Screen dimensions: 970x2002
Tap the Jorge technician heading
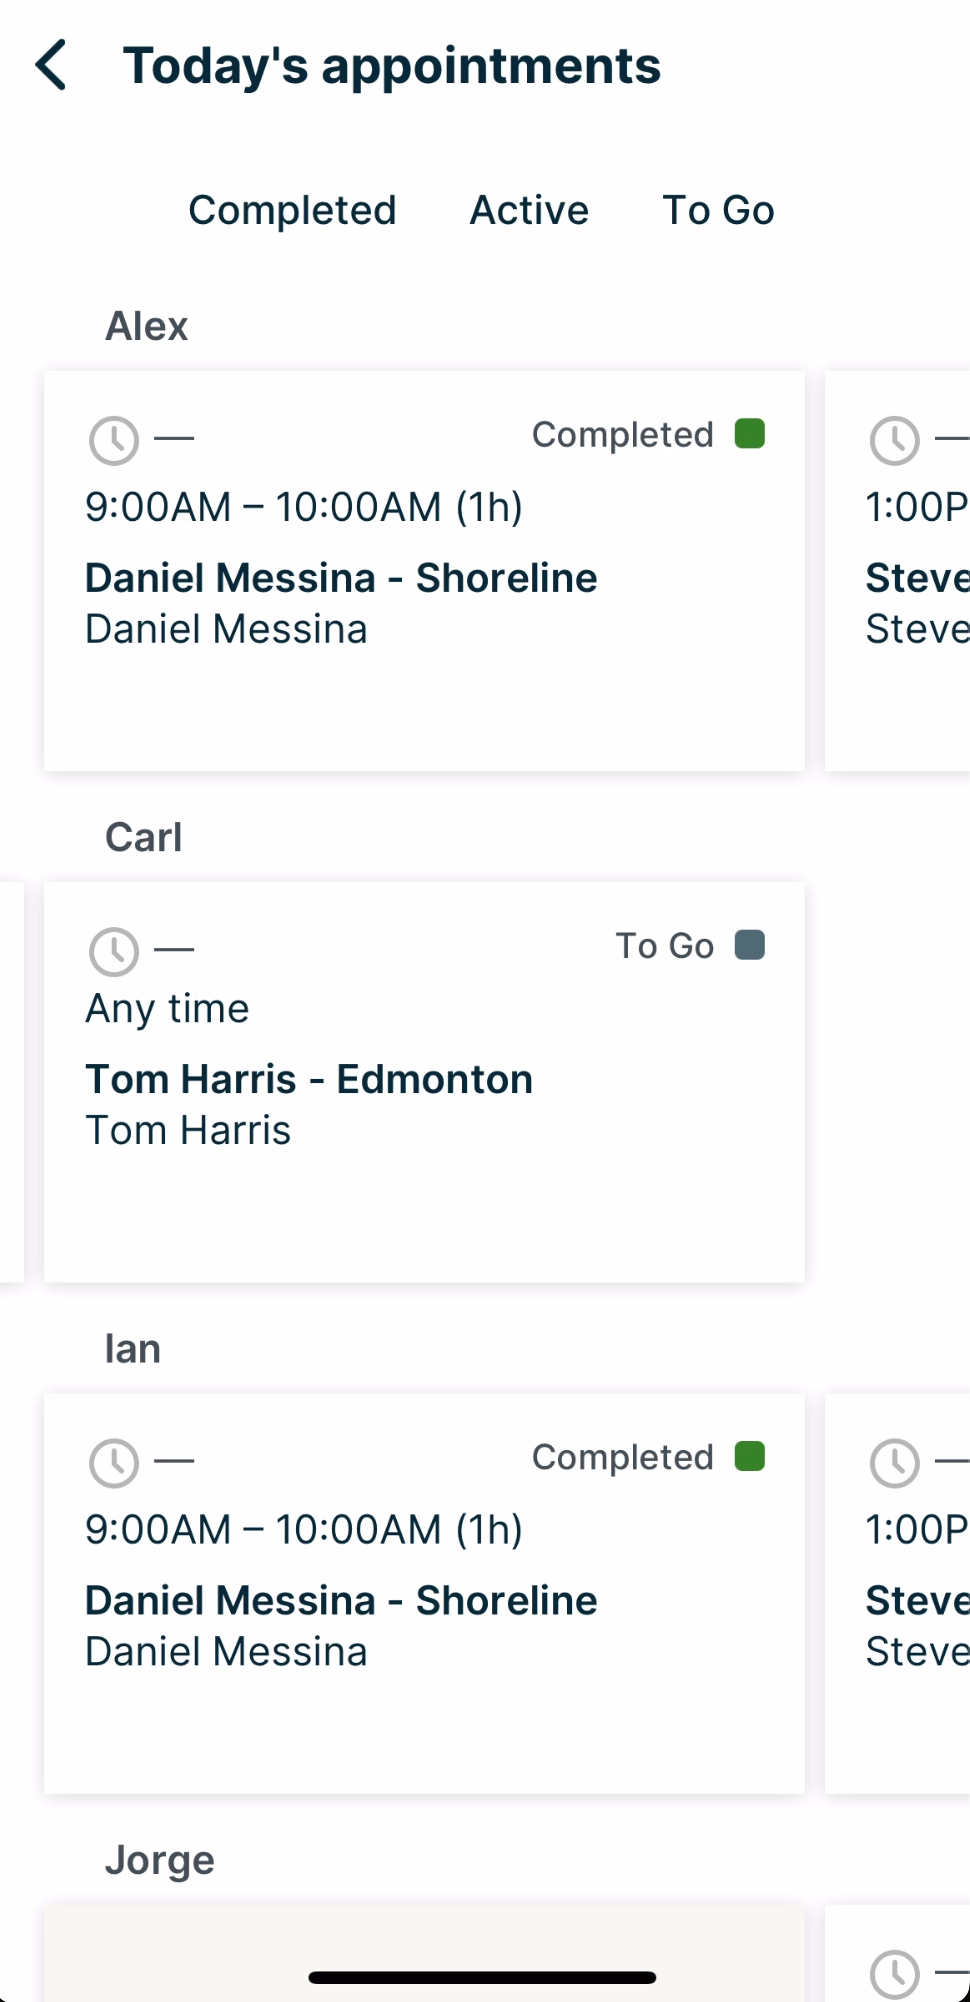pyautogui.click(x=160, y=1860)
